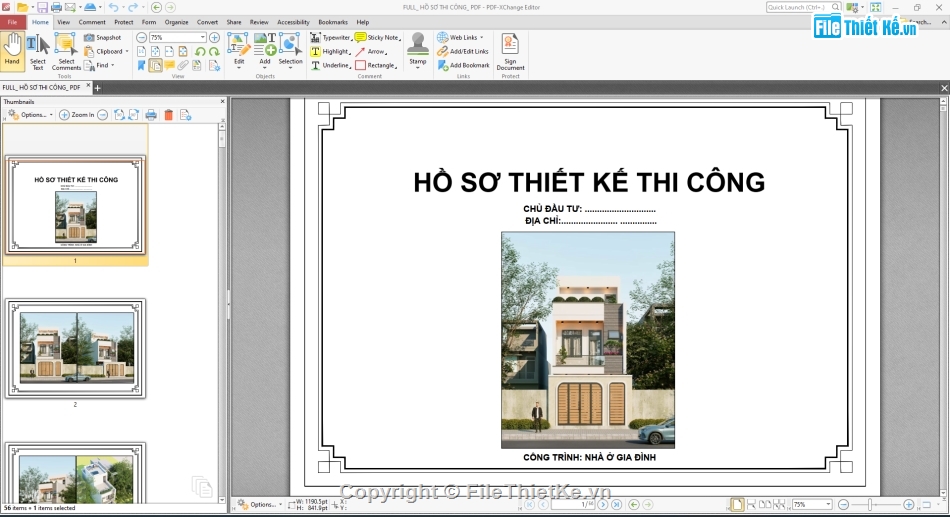Image resolution: width=950 pixels, height=517 pixels.
Task: Take a Snapshot from the Tools group
Action: click(x=102, y=38)
